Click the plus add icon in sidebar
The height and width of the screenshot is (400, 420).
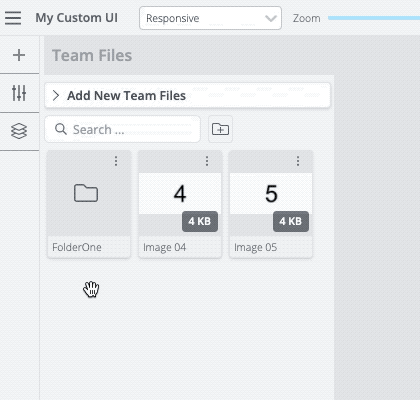coord(19,55)
